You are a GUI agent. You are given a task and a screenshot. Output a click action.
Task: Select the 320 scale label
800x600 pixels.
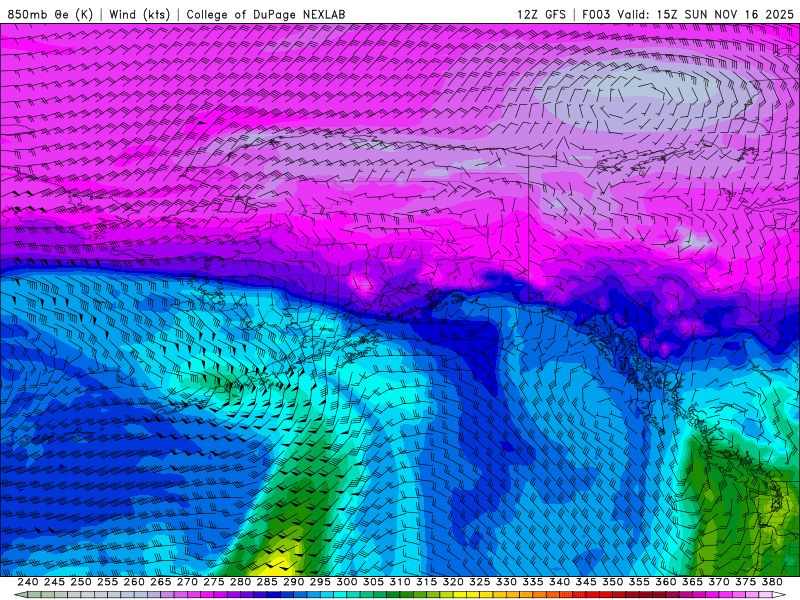(453, 582)
